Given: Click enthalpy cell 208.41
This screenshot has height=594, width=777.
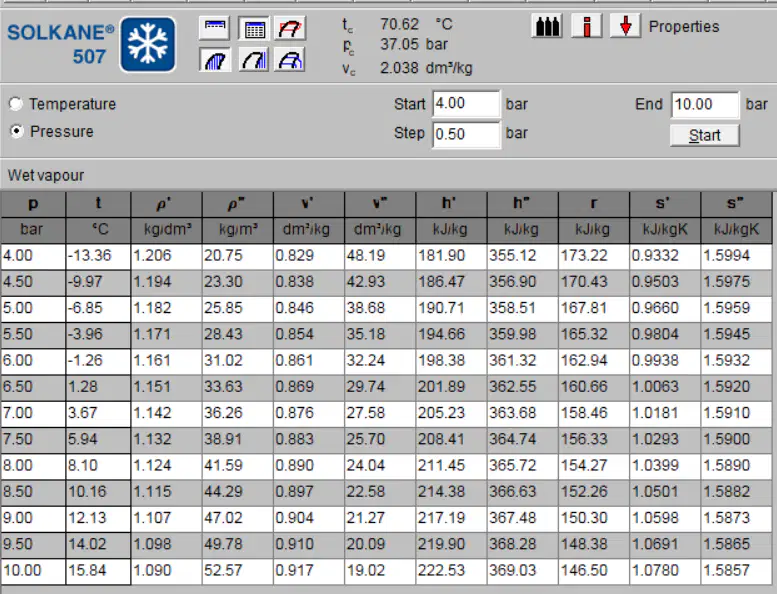Looking at the screenshot, I should (451, 439).
